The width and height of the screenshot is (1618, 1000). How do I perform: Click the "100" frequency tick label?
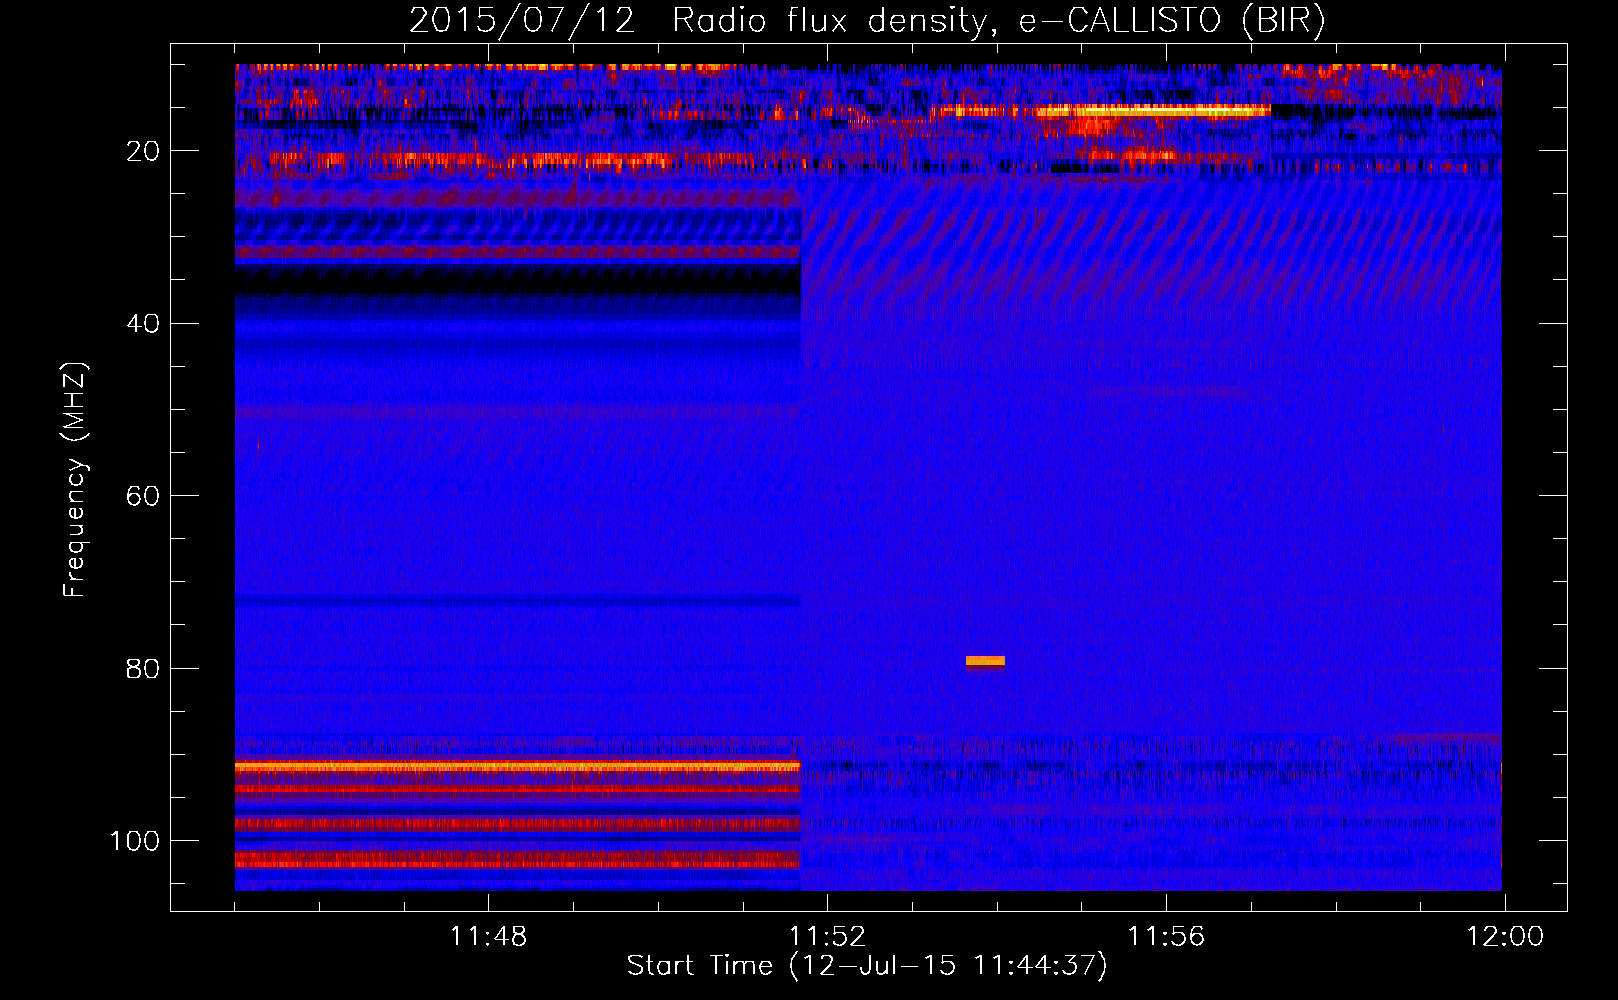135,841
